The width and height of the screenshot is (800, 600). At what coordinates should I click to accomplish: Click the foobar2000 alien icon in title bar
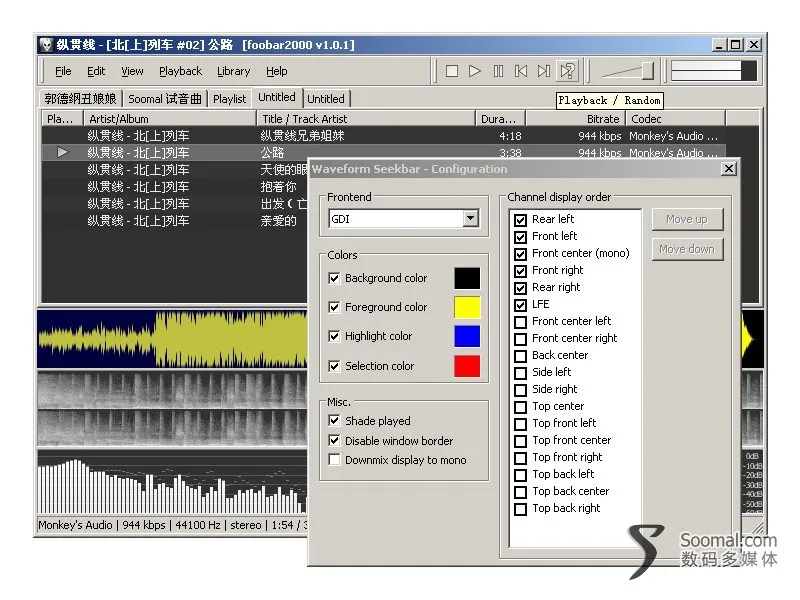click(x=47, y=45)
